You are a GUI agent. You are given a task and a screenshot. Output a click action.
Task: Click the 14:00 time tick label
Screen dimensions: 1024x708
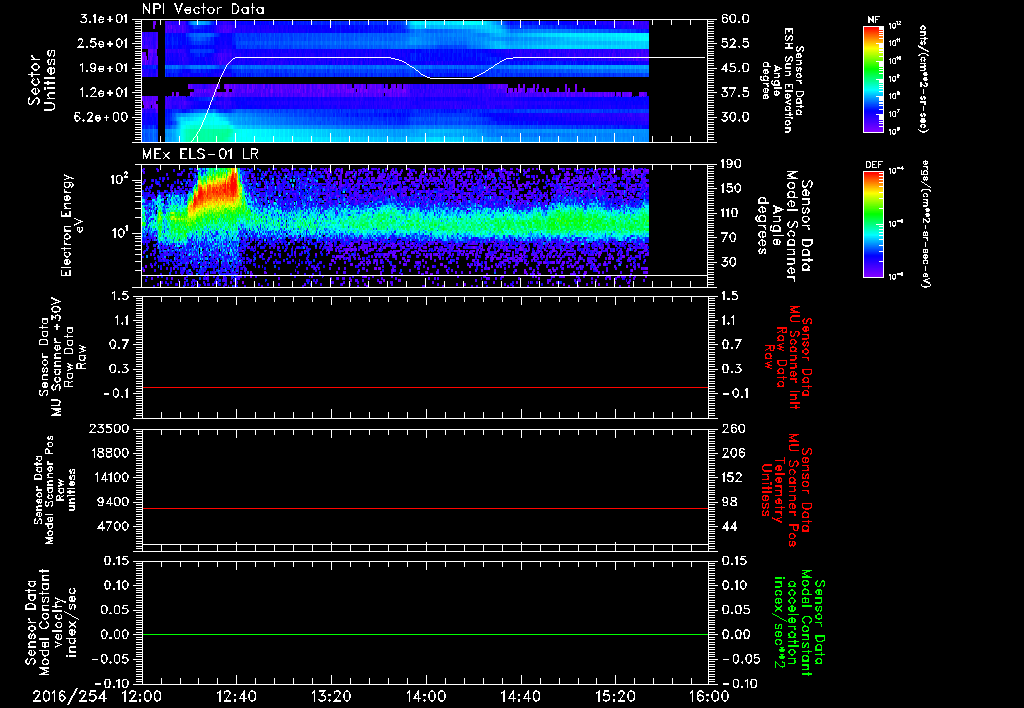coord(426,697)
